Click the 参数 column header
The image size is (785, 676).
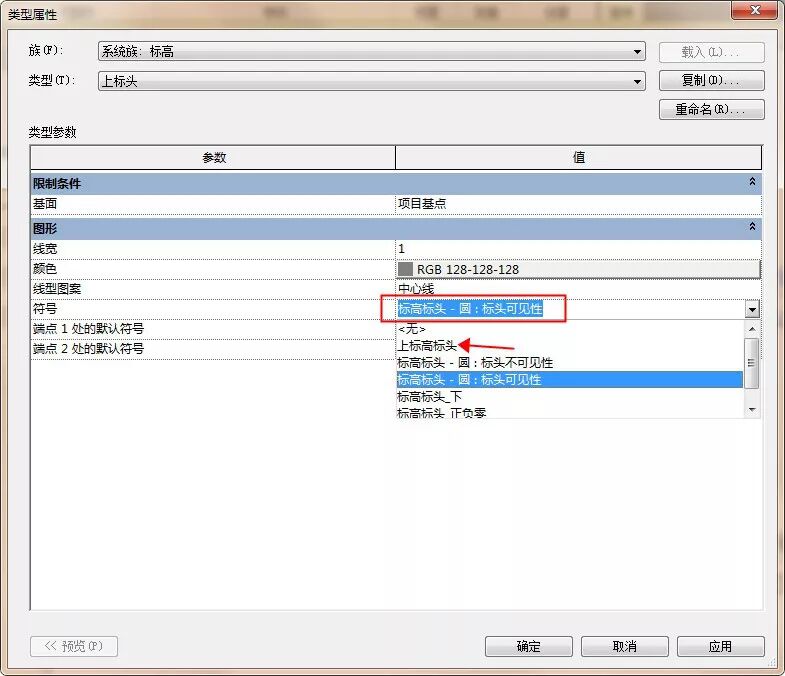pos(213,158)
